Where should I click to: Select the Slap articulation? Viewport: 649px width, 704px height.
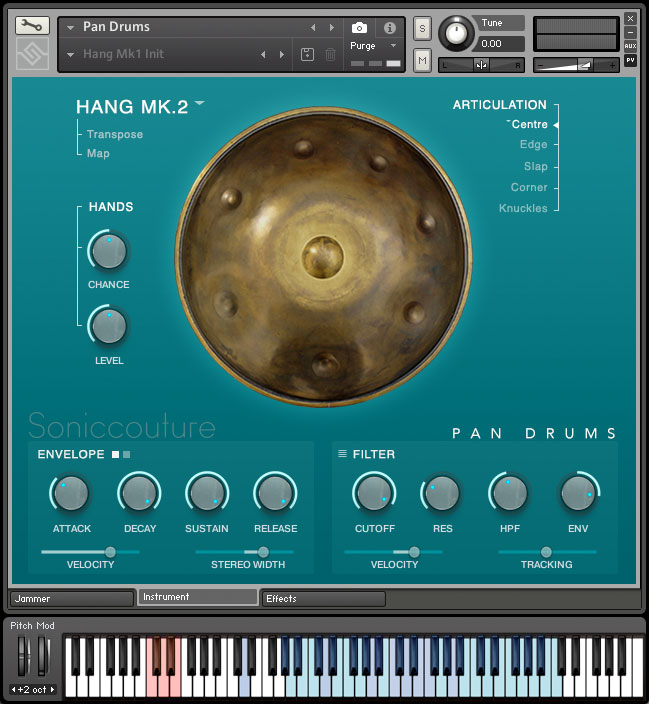pos(536,167)
